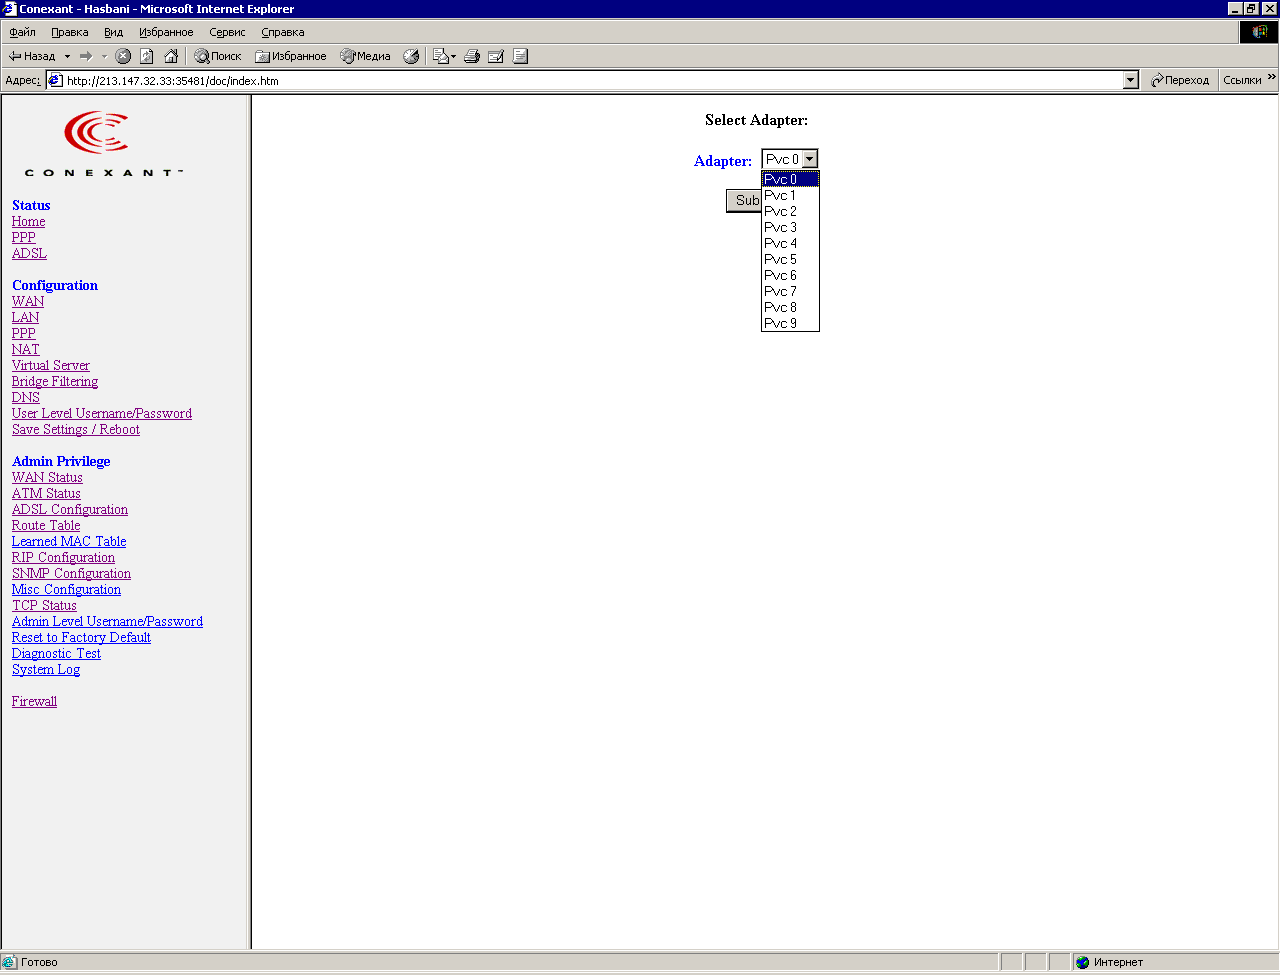Click the Forward arrow in the toolbar
The width and height of the screenshot is (1280, 975).
click(86, 56)
